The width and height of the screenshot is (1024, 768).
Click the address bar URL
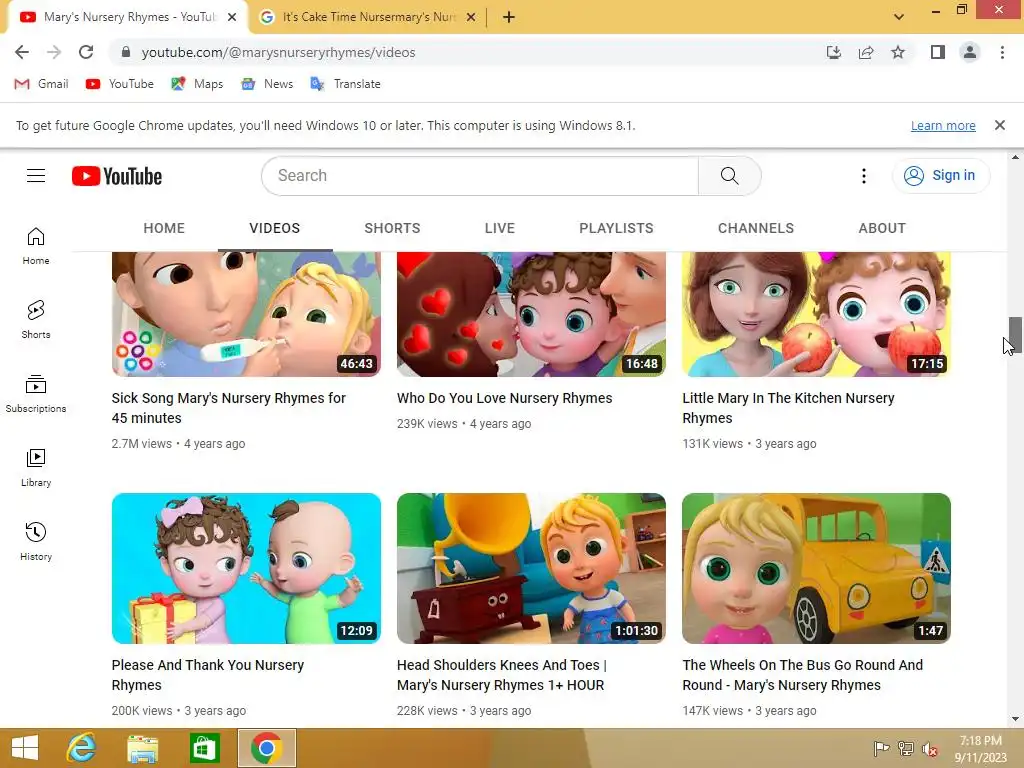(278, 52)
